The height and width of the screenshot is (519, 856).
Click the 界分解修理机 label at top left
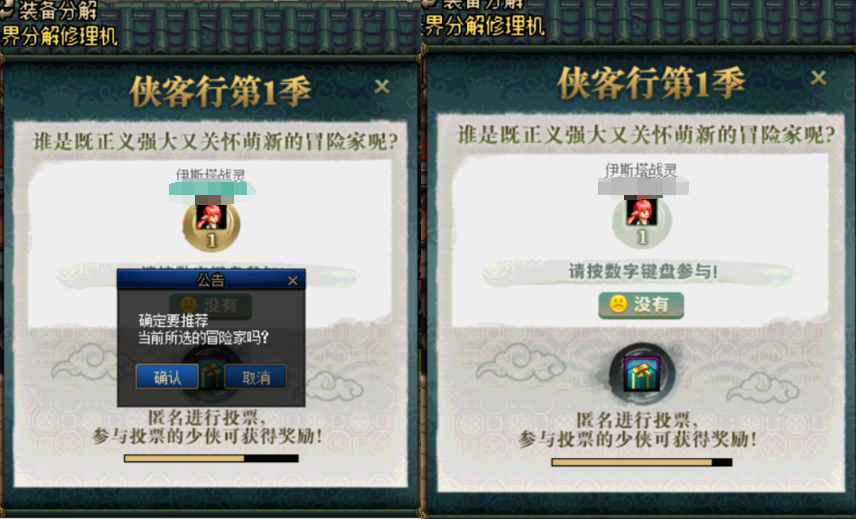click(59, 37)
